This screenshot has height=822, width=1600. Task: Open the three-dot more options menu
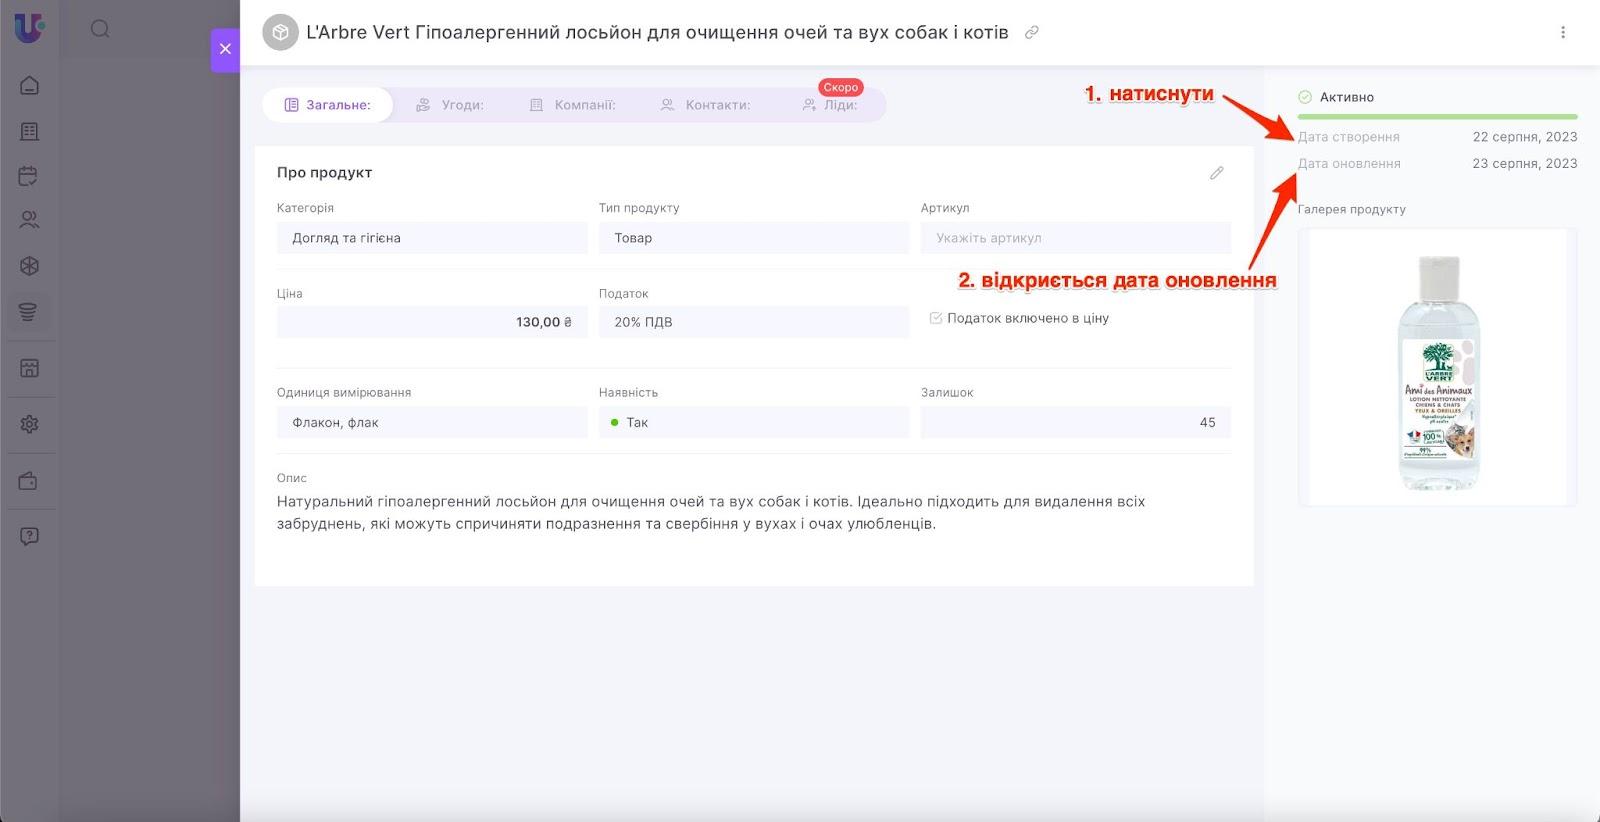[x=1563, y=32]
